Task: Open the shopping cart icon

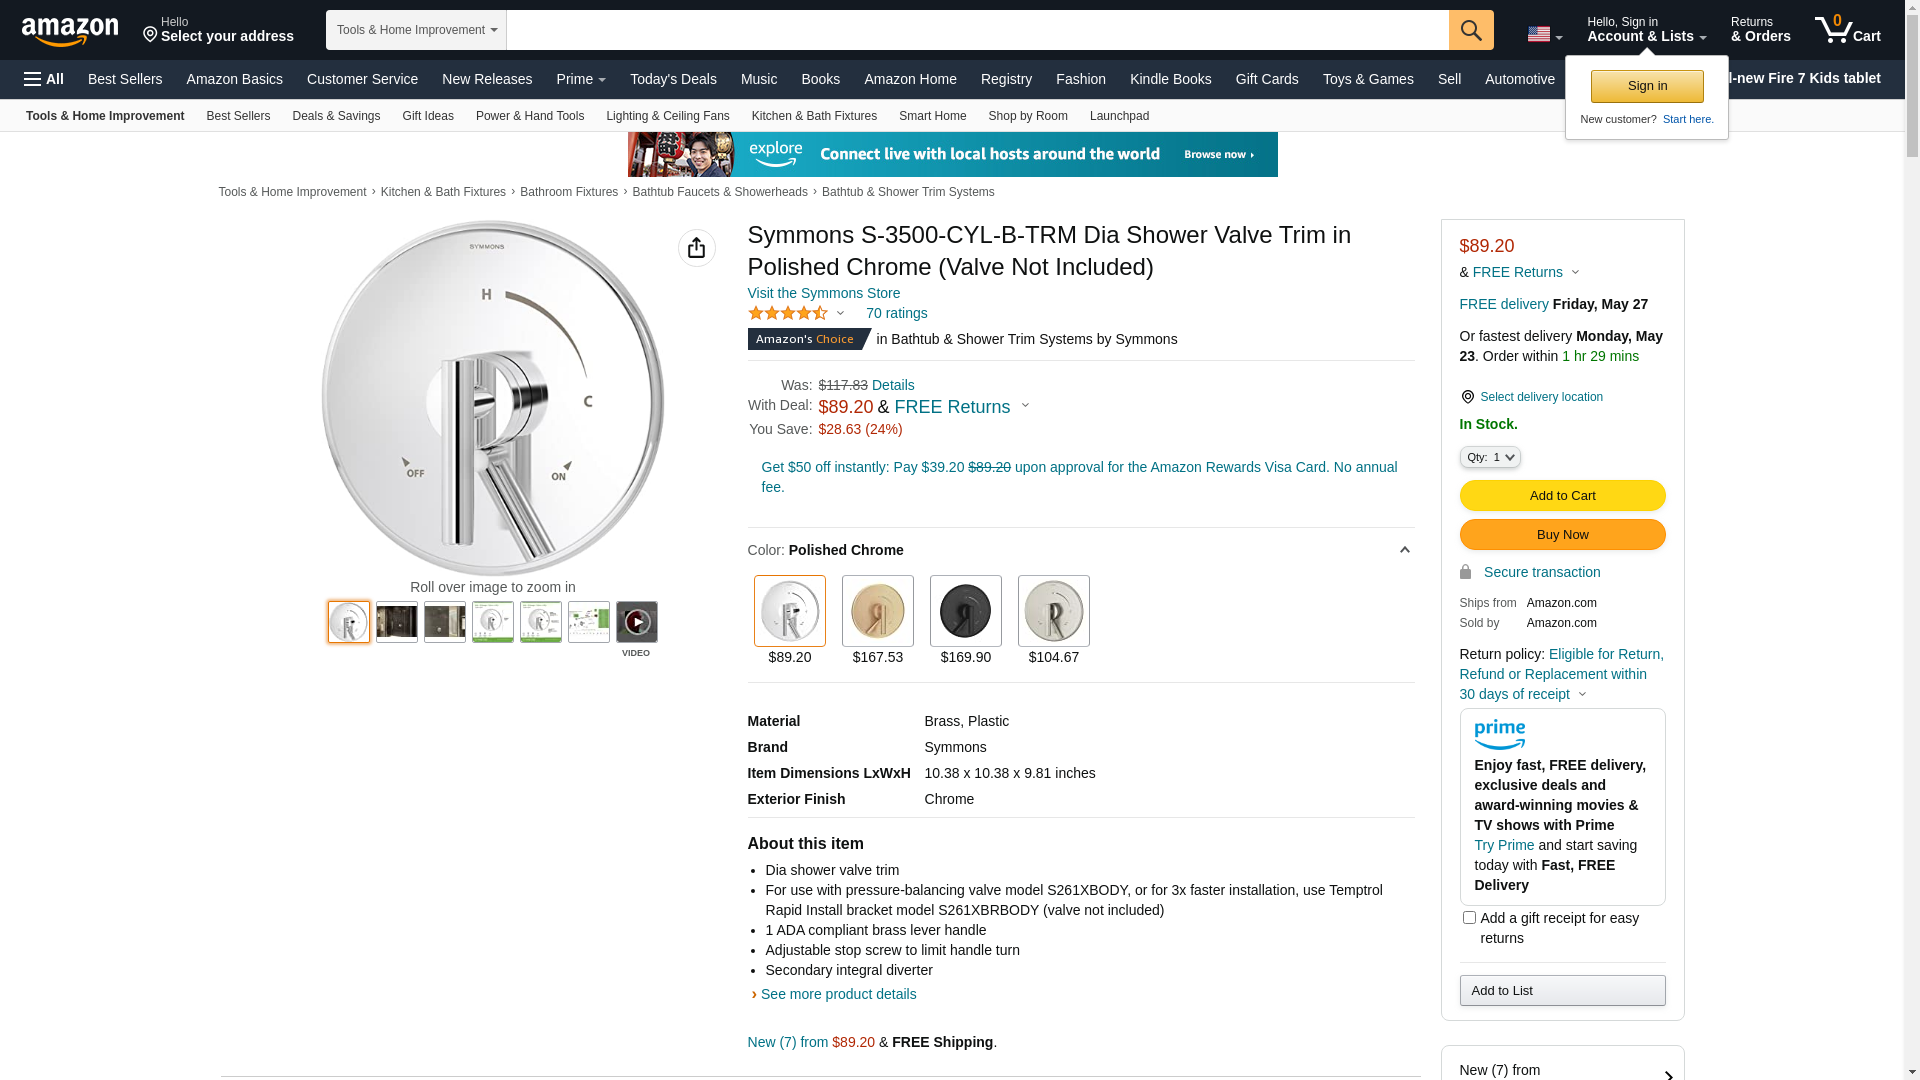Action: pos(1847,30)
